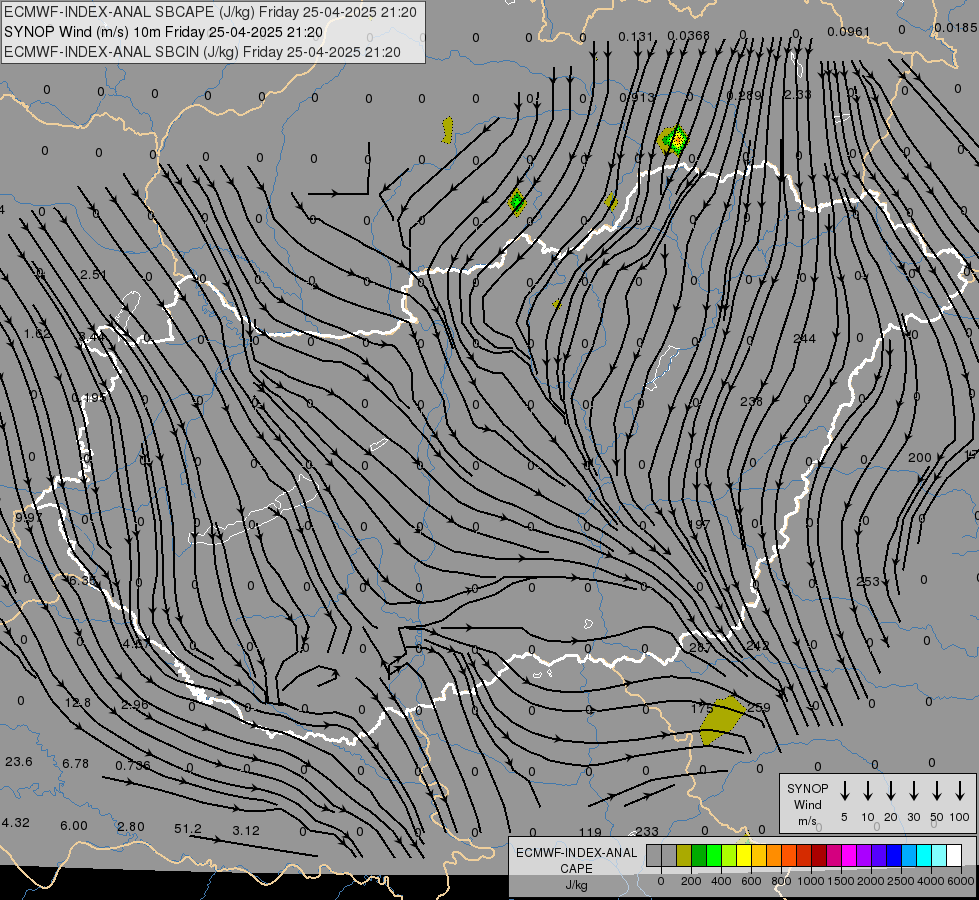Click the map value 0.0368
Viewport: 979px width, 900px height.
tap(689, 36)
